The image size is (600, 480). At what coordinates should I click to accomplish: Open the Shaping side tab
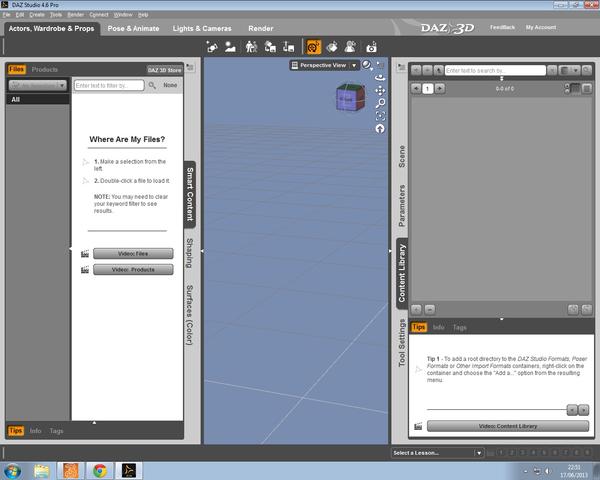[x=189, y=253]
